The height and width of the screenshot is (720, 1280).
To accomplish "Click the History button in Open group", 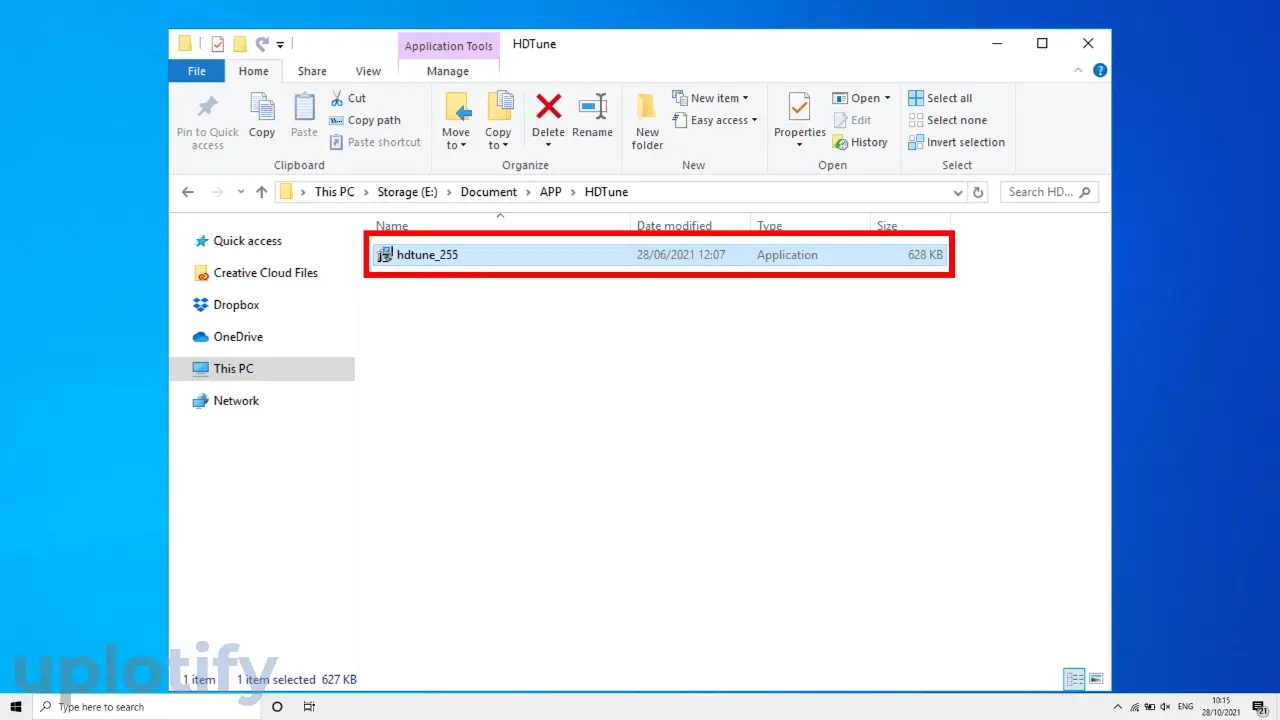I will 860,142.
